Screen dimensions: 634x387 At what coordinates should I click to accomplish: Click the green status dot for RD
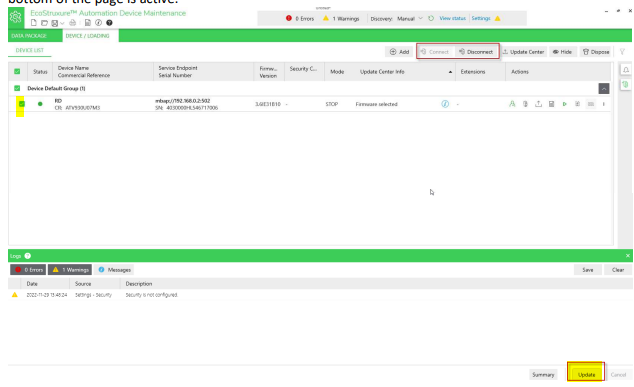[40, 104]
